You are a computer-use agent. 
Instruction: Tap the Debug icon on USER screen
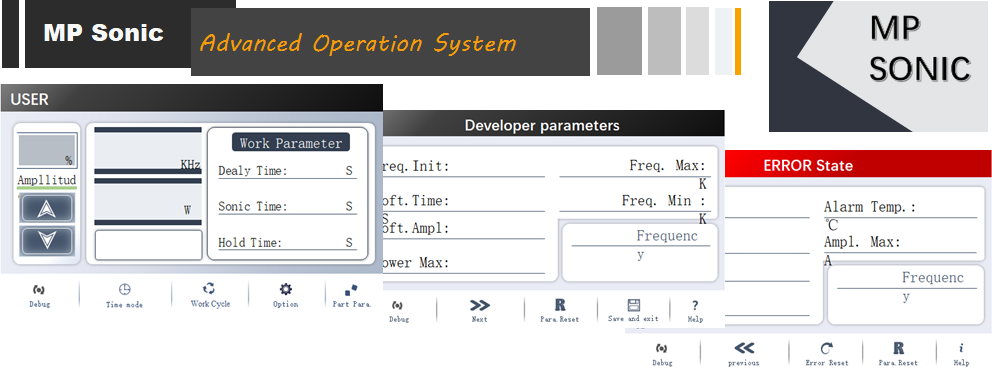point(39,290)
